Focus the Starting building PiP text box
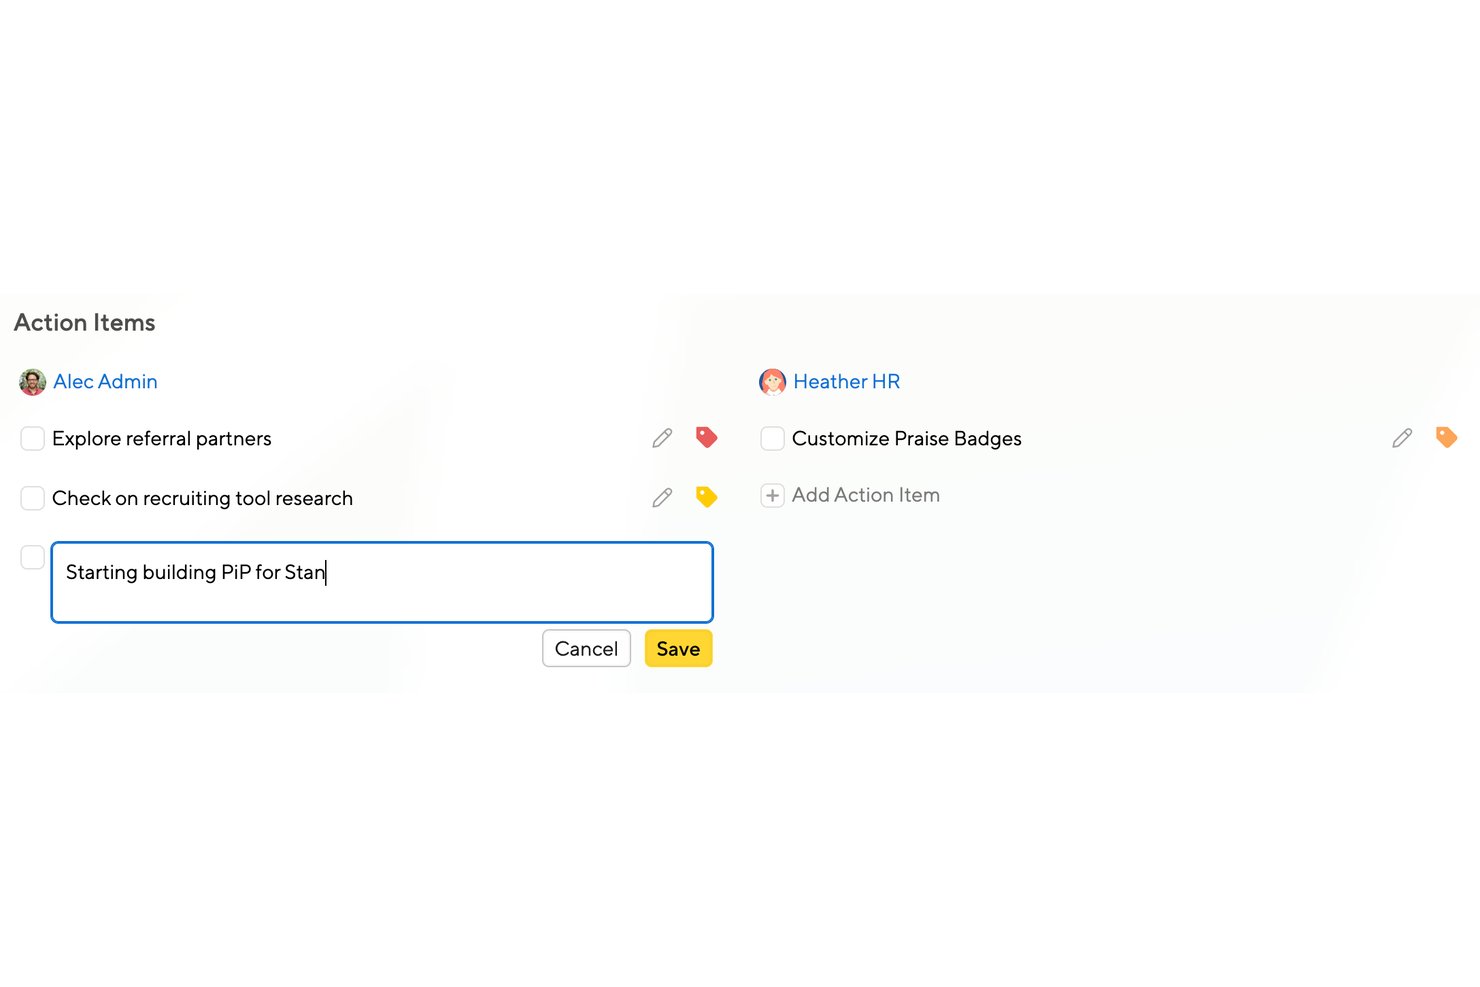The height and width of the screenshot is (987, 1480). [x=382, y=582]
